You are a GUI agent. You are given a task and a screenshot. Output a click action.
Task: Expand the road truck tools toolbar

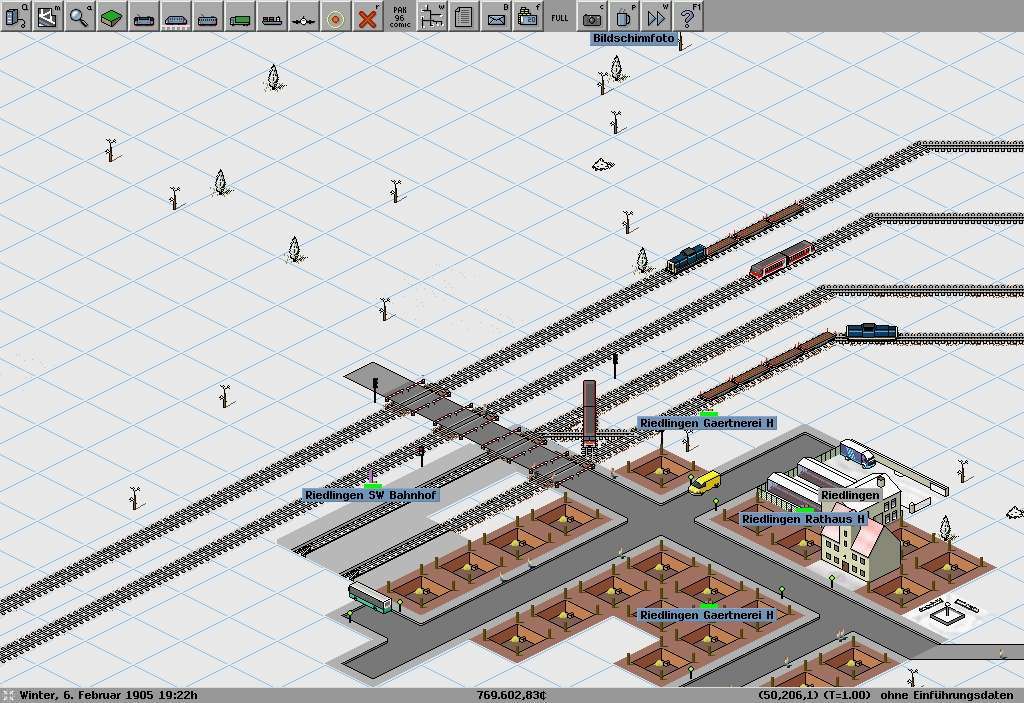[x=240, y=16]
